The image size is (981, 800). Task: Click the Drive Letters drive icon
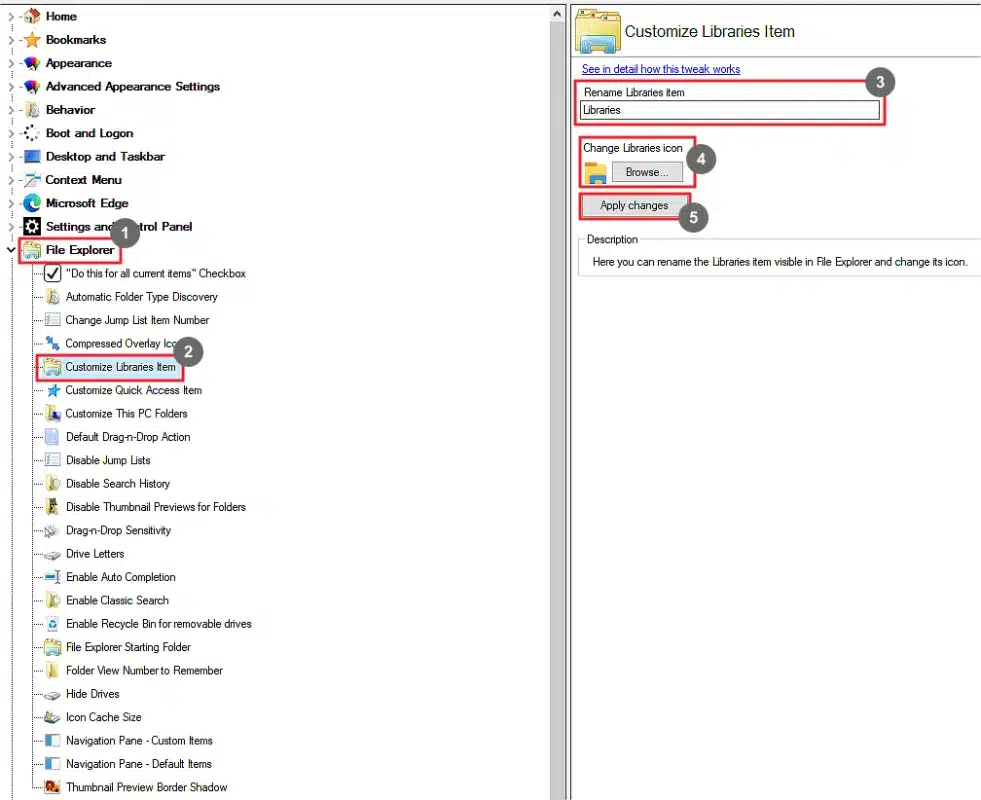tap(53, 554)
